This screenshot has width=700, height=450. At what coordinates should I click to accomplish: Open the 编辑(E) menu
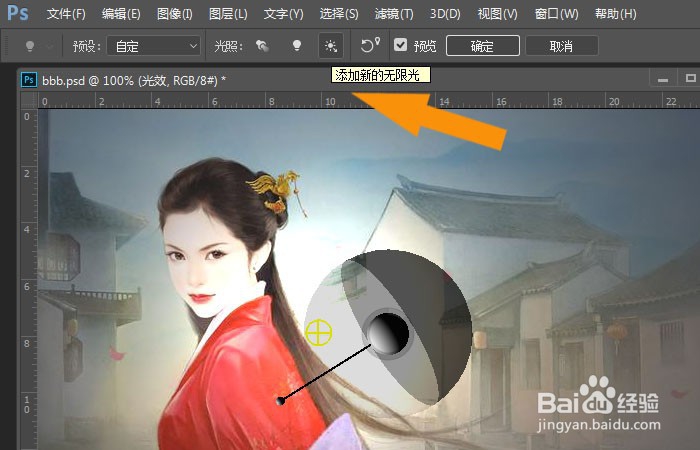121,14
